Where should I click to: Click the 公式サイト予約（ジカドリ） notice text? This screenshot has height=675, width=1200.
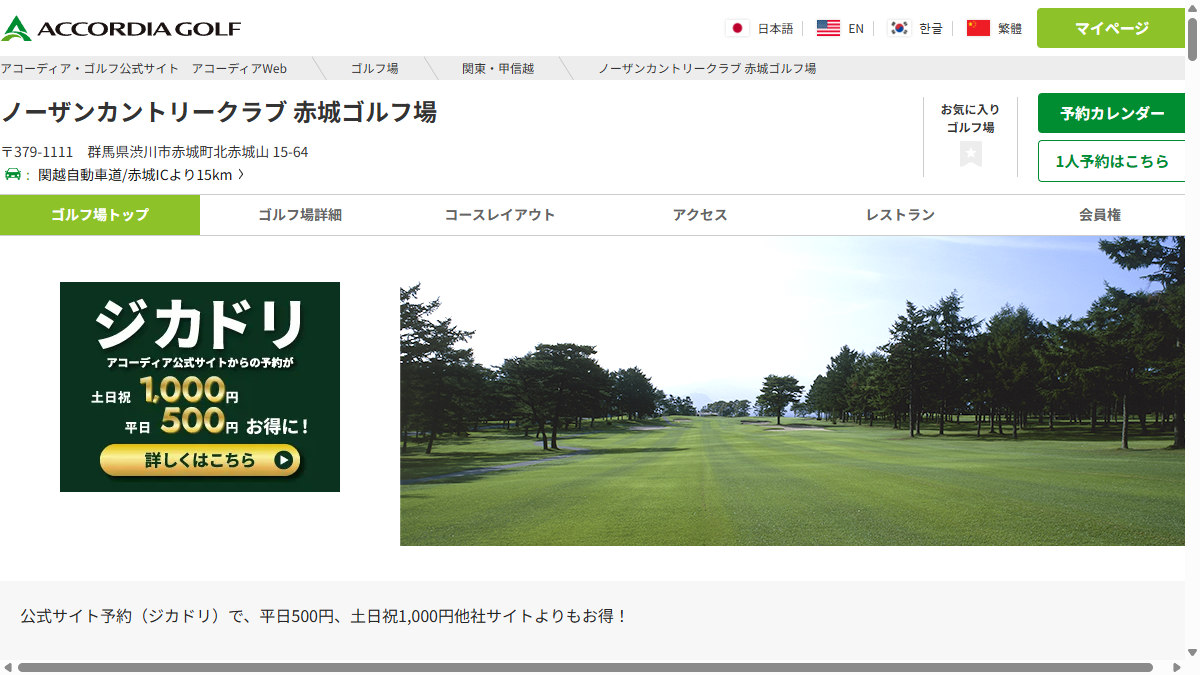324,616
